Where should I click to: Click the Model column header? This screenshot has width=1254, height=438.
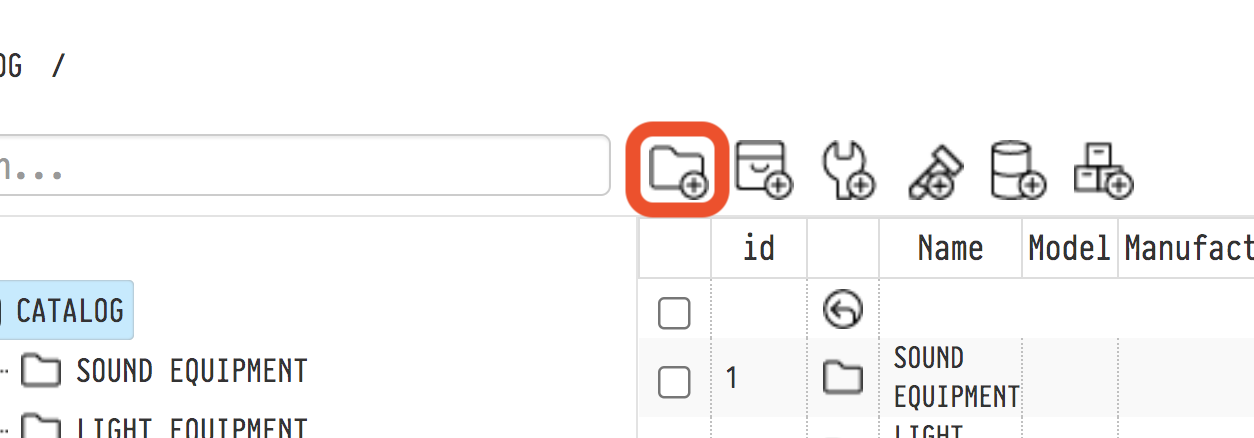pos(1069,248)
